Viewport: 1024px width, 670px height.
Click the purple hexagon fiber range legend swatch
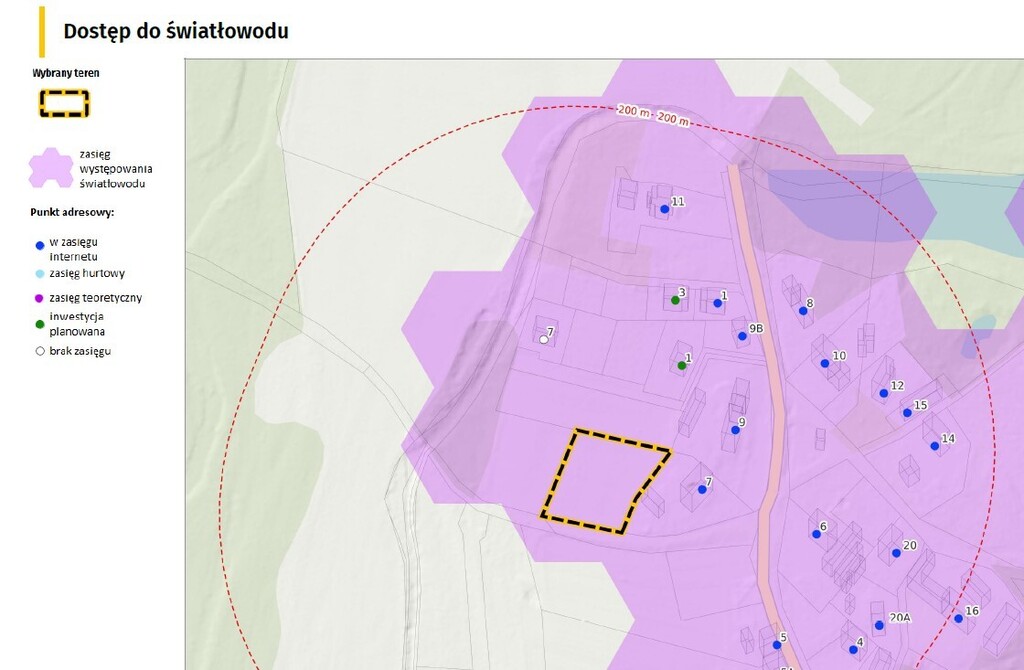pos(50,168)
